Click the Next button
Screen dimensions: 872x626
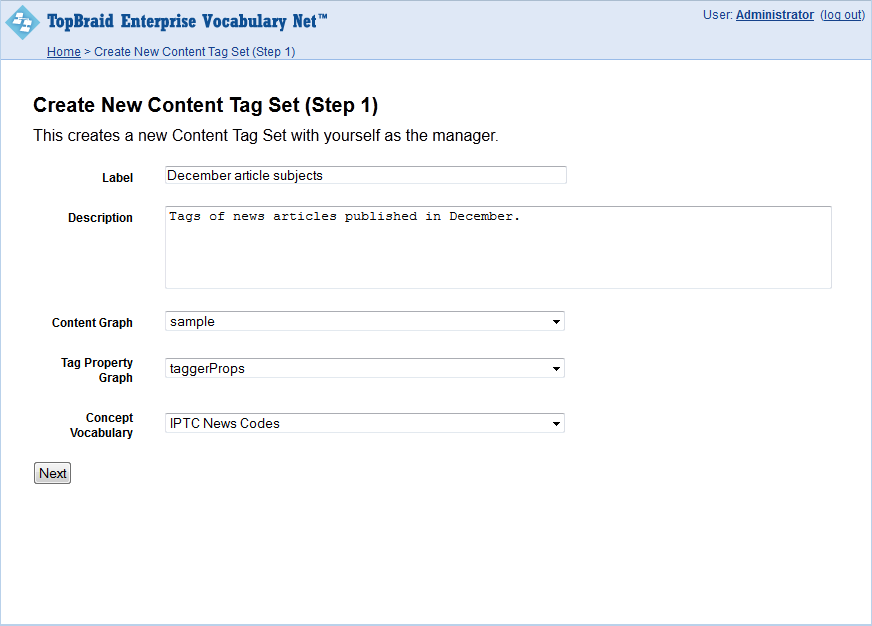point(52,473)
